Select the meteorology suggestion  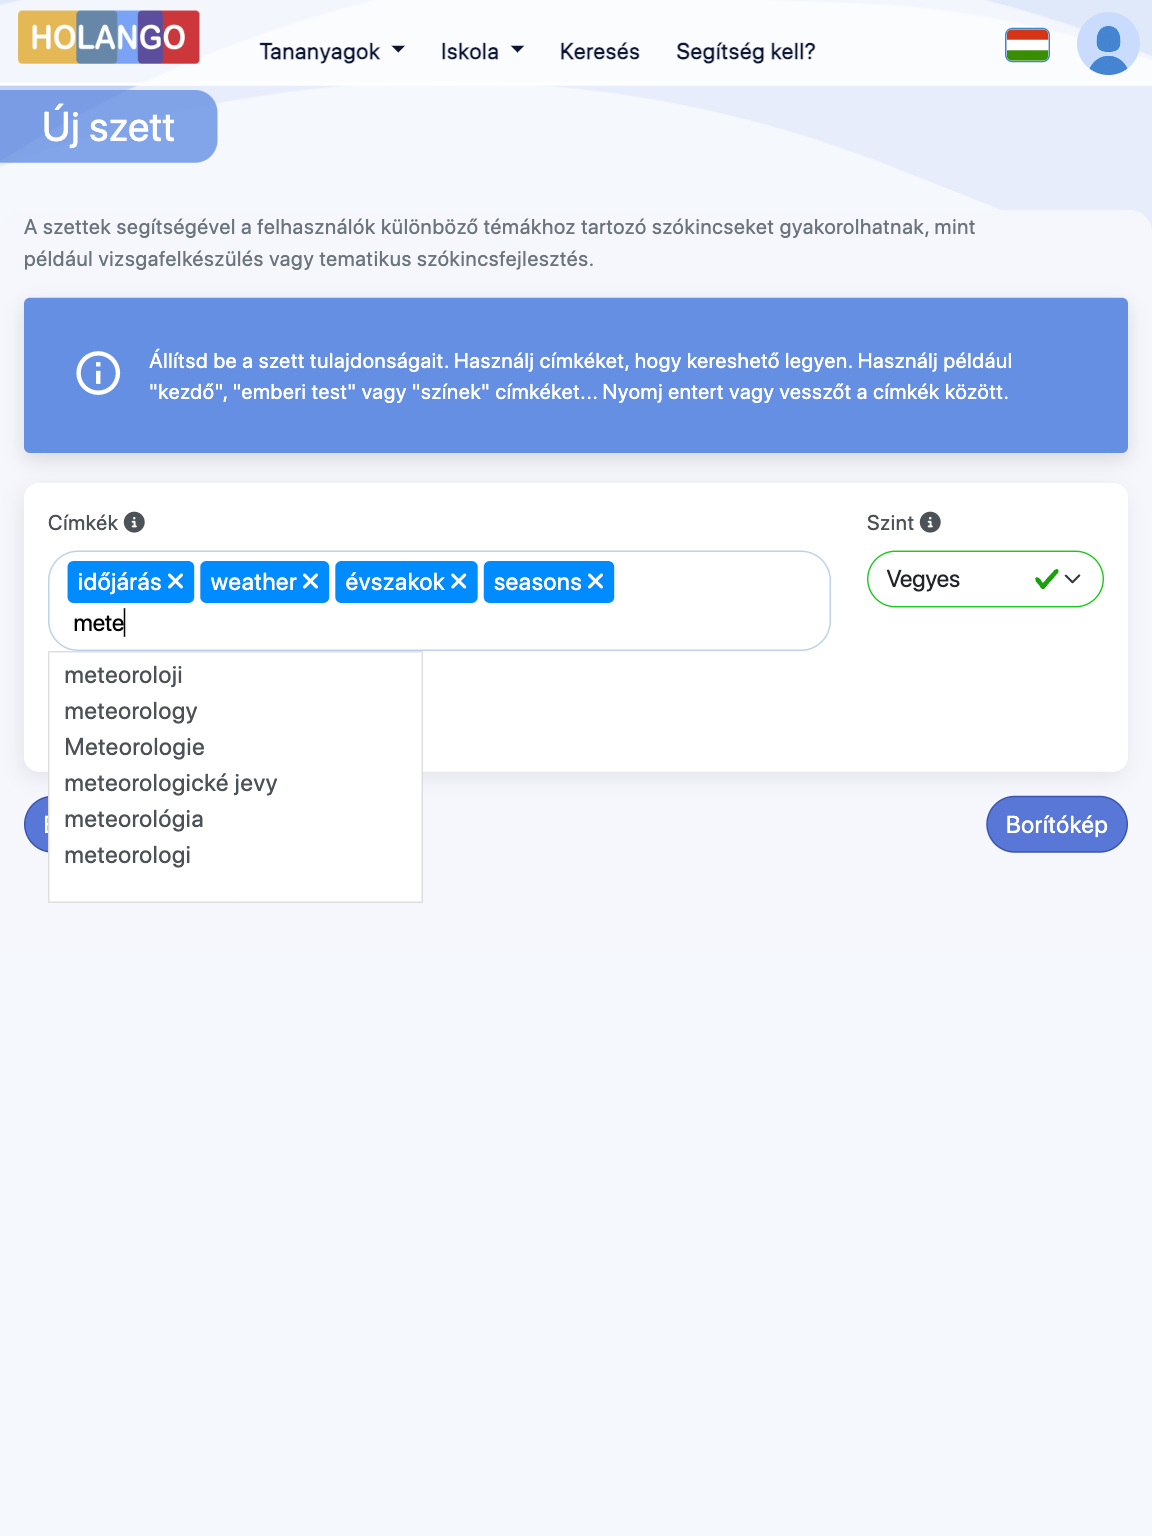point(131,711)
